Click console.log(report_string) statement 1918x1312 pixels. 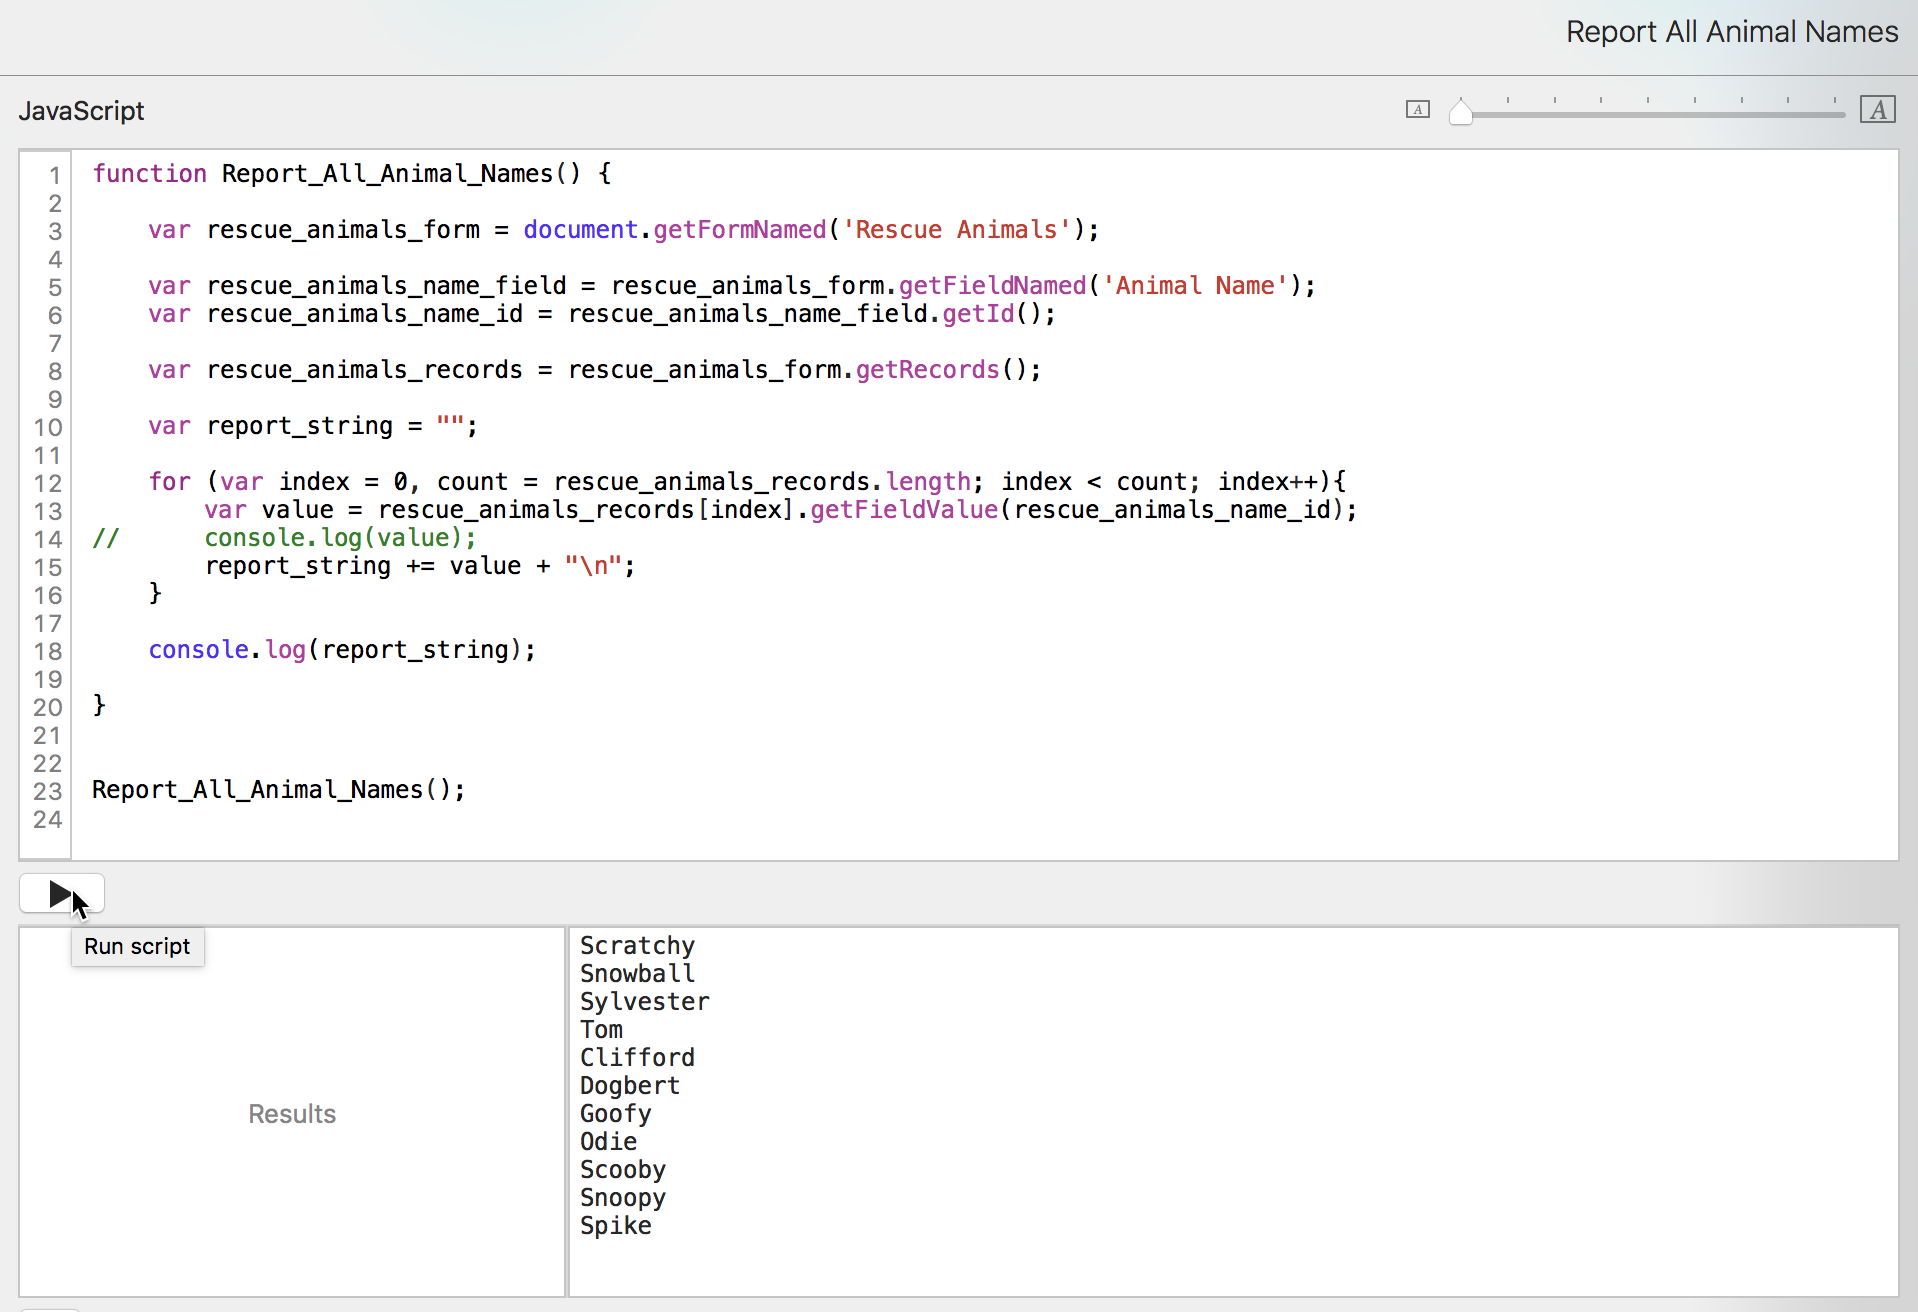(x=341, y=650)
